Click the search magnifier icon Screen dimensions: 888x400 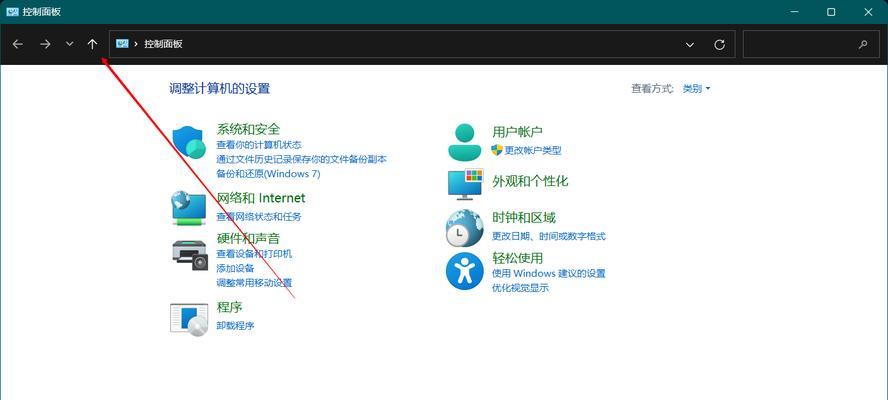coord(863,44)
